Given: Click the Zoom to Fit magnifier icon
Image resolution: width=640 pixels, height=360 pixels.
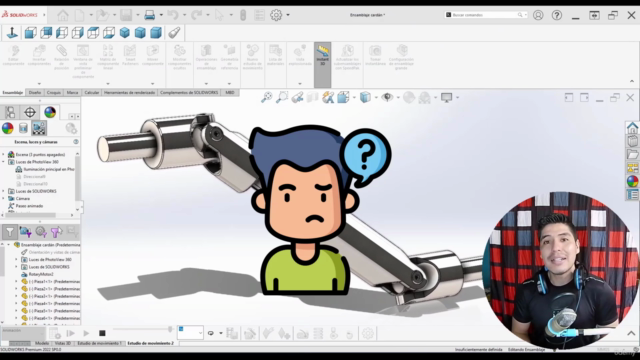Looking at the screenshot, I should click(x=267, y=97).
